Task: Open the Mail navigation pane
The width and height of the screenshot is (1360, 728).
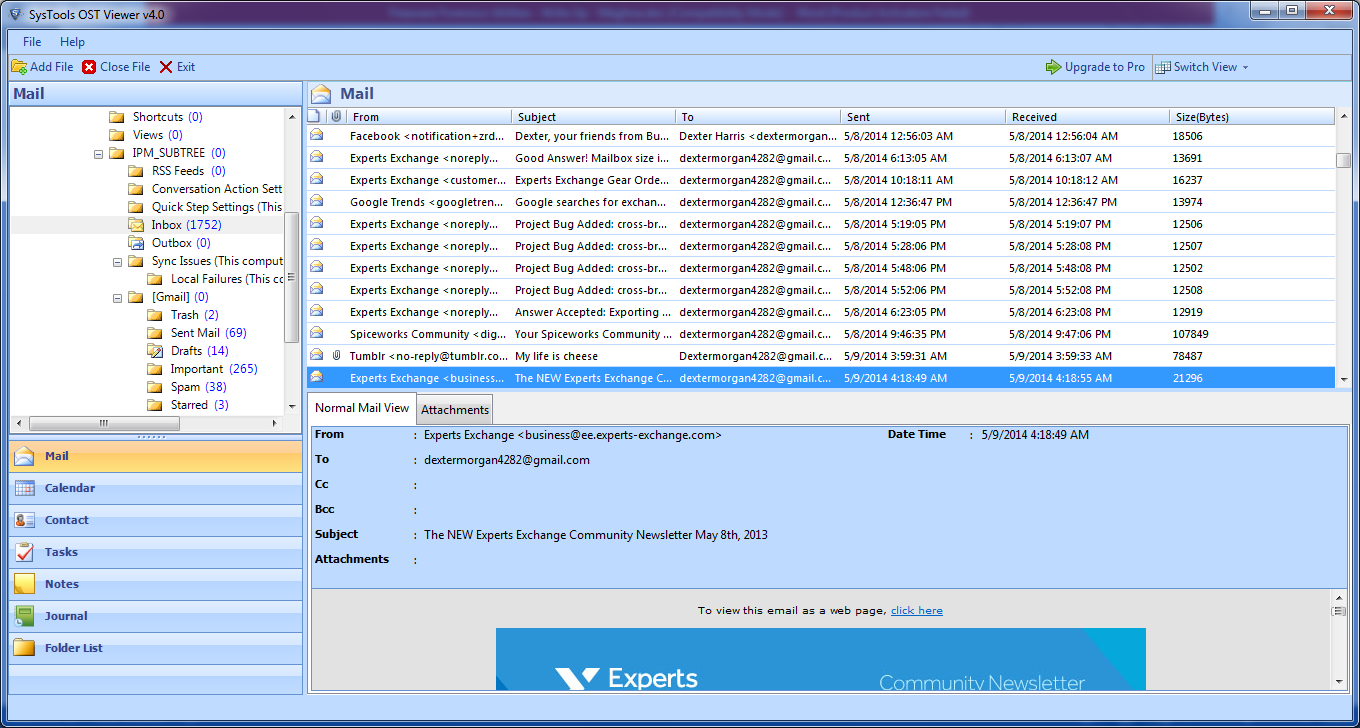Action: pyautogui.click(x=156, y=456)
